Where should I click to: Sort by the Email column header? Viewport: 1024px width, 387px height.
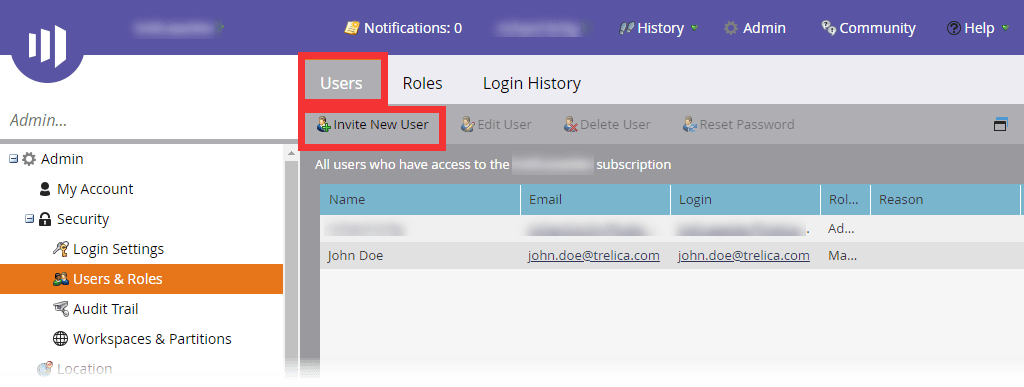coord(596,200)
